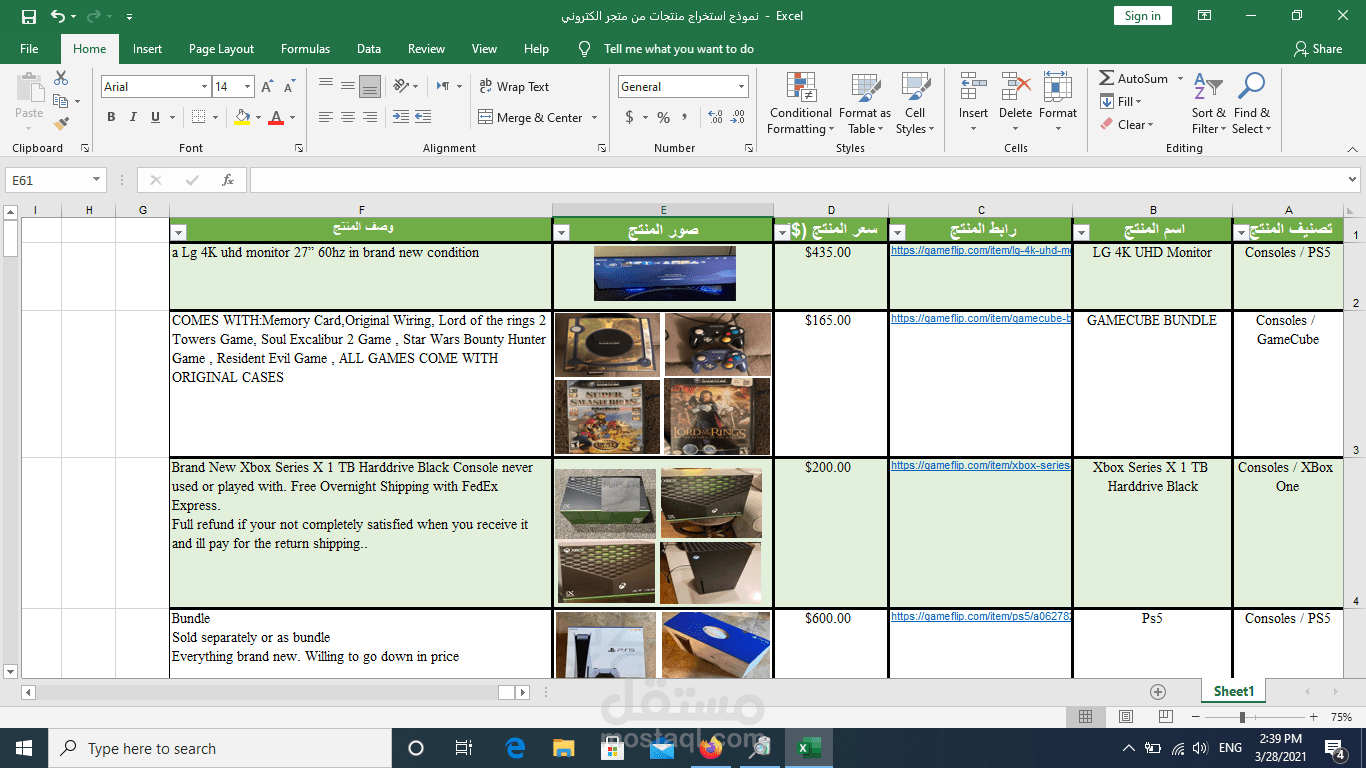Decrease decimal places

tap(738, 117)
